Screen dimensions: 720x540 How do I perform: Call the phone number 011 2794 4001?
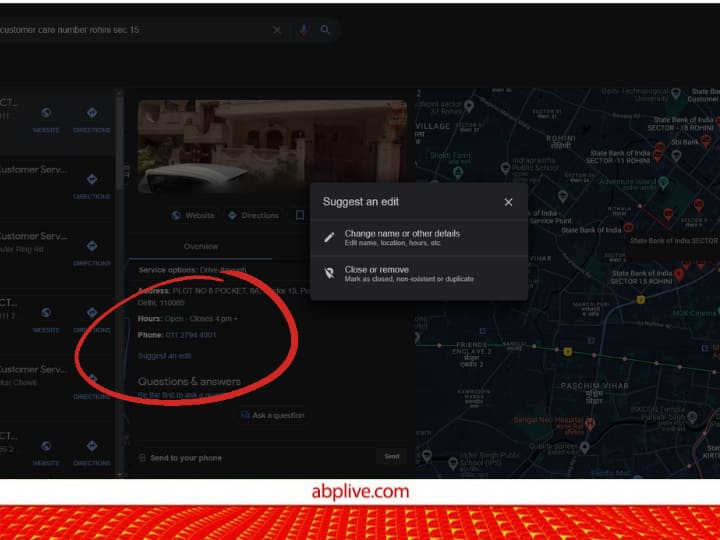click(x=191, y=335)
